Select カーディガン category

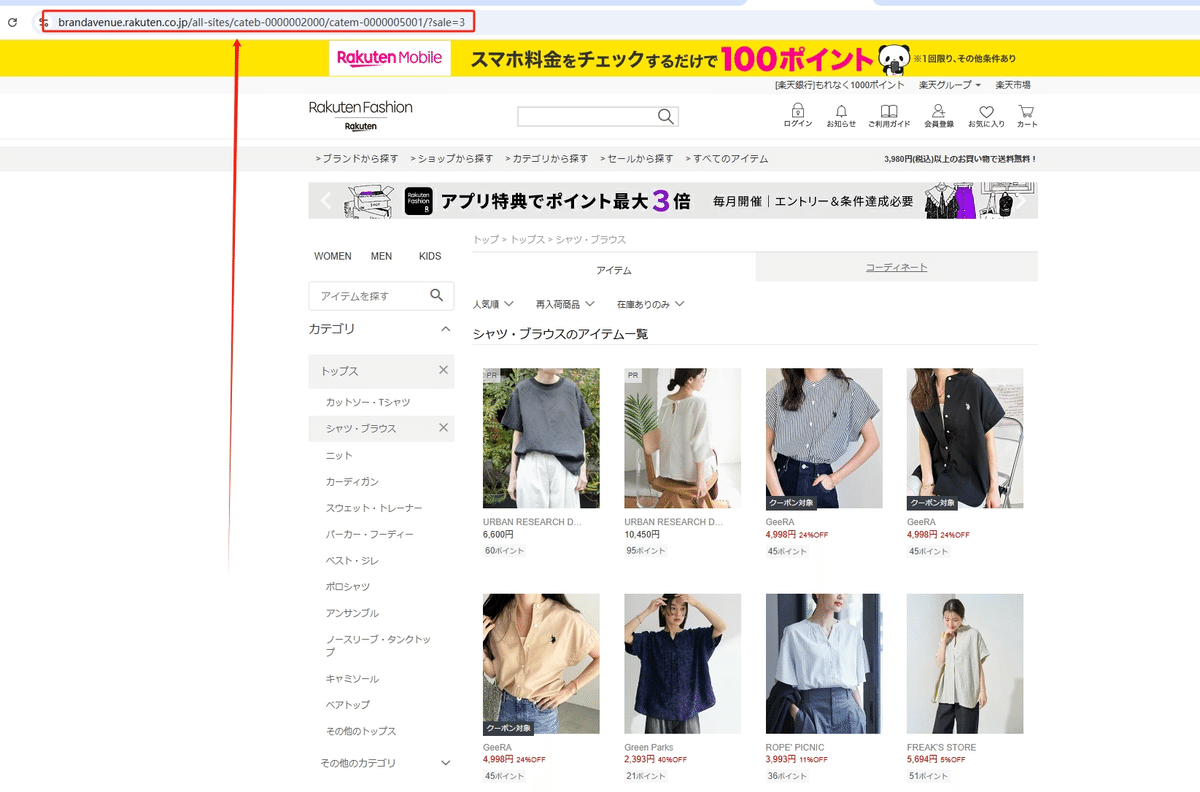point(352,482)
